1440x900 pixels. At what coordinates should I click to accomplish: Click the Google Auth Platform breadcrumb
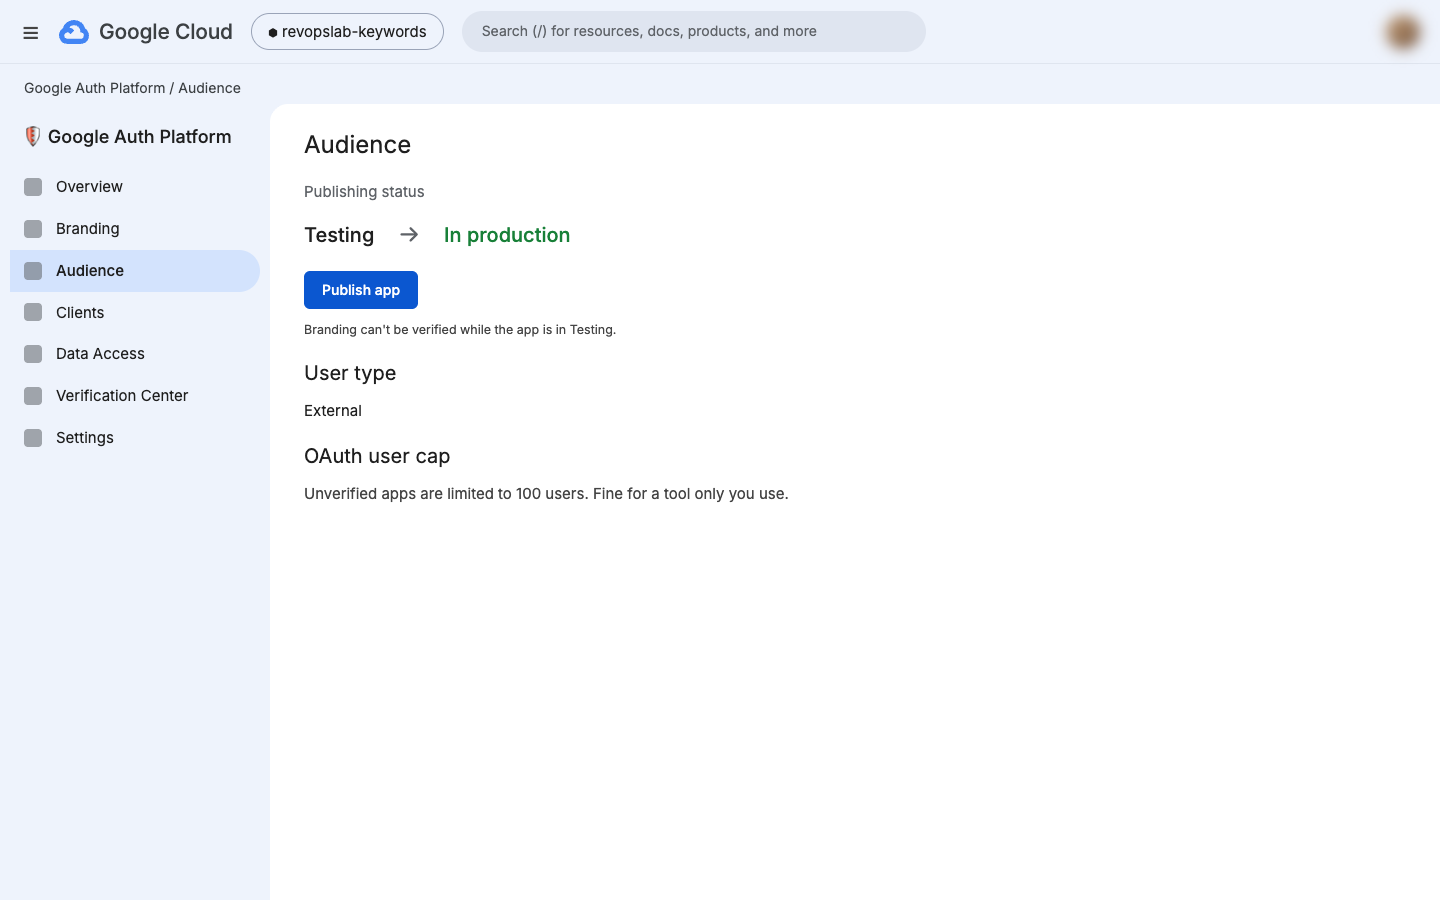[95, 88]
